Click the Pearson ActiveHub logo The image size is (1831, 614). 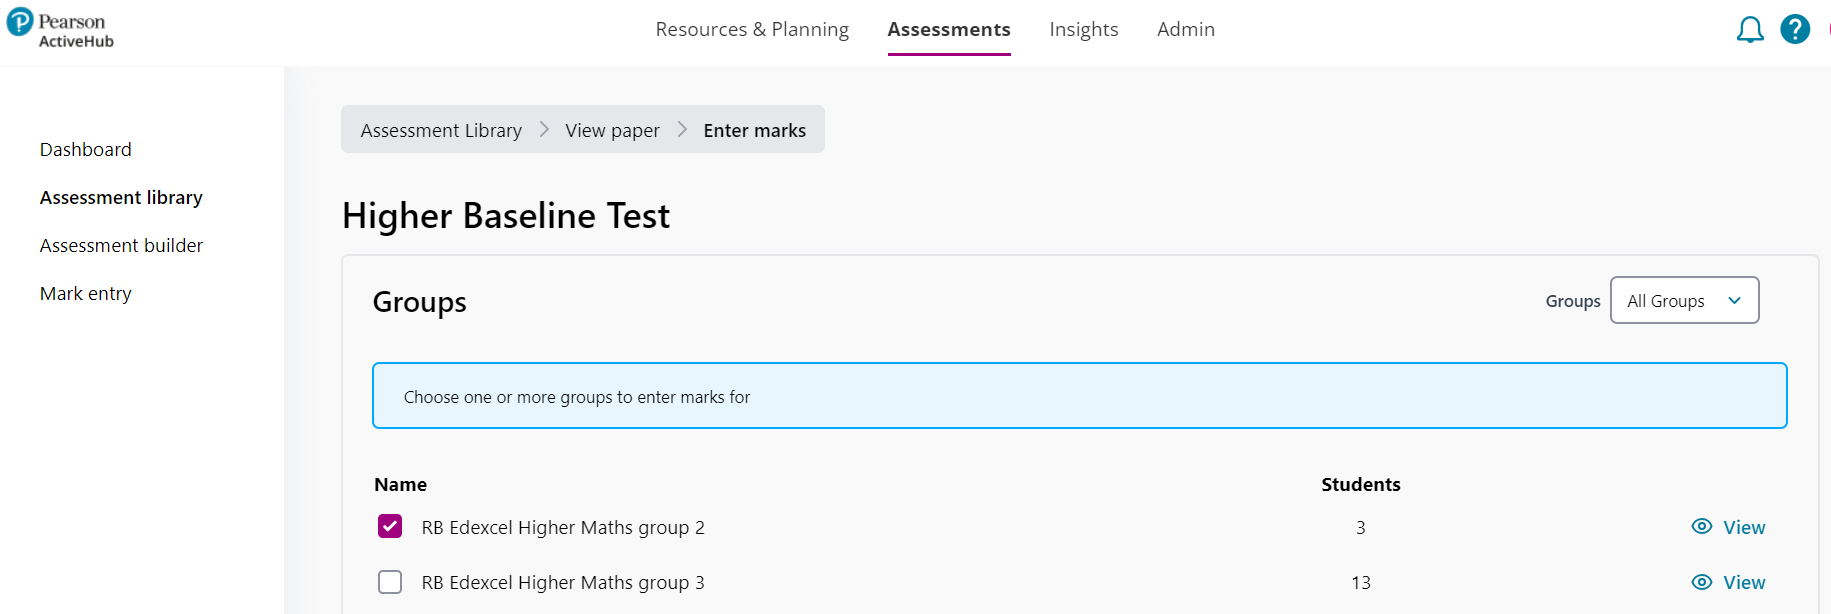tap(61, 30)
